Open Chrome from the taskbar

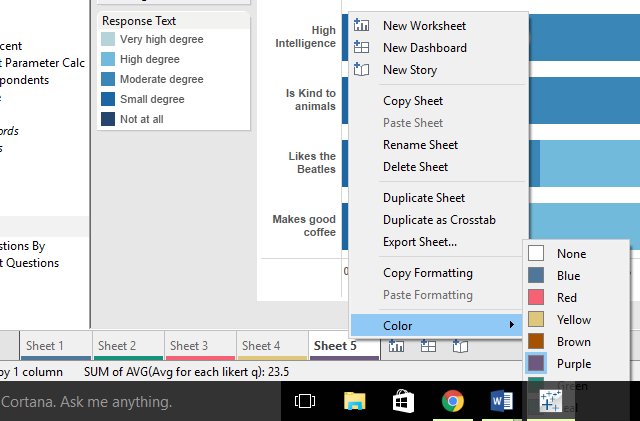(x=452, y=401)
